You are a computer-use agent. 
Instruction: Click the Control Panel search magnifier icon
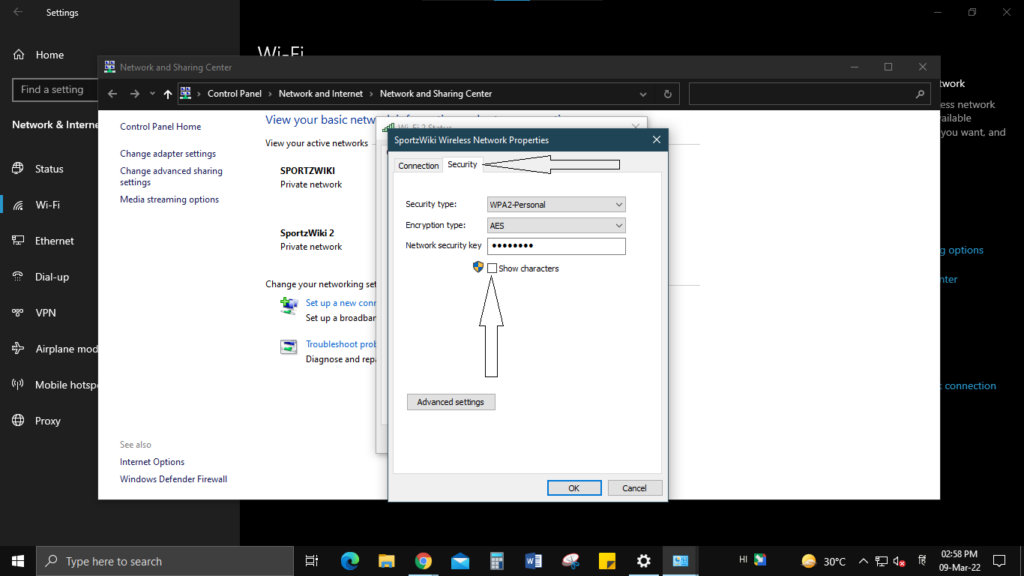click(920, 94)
